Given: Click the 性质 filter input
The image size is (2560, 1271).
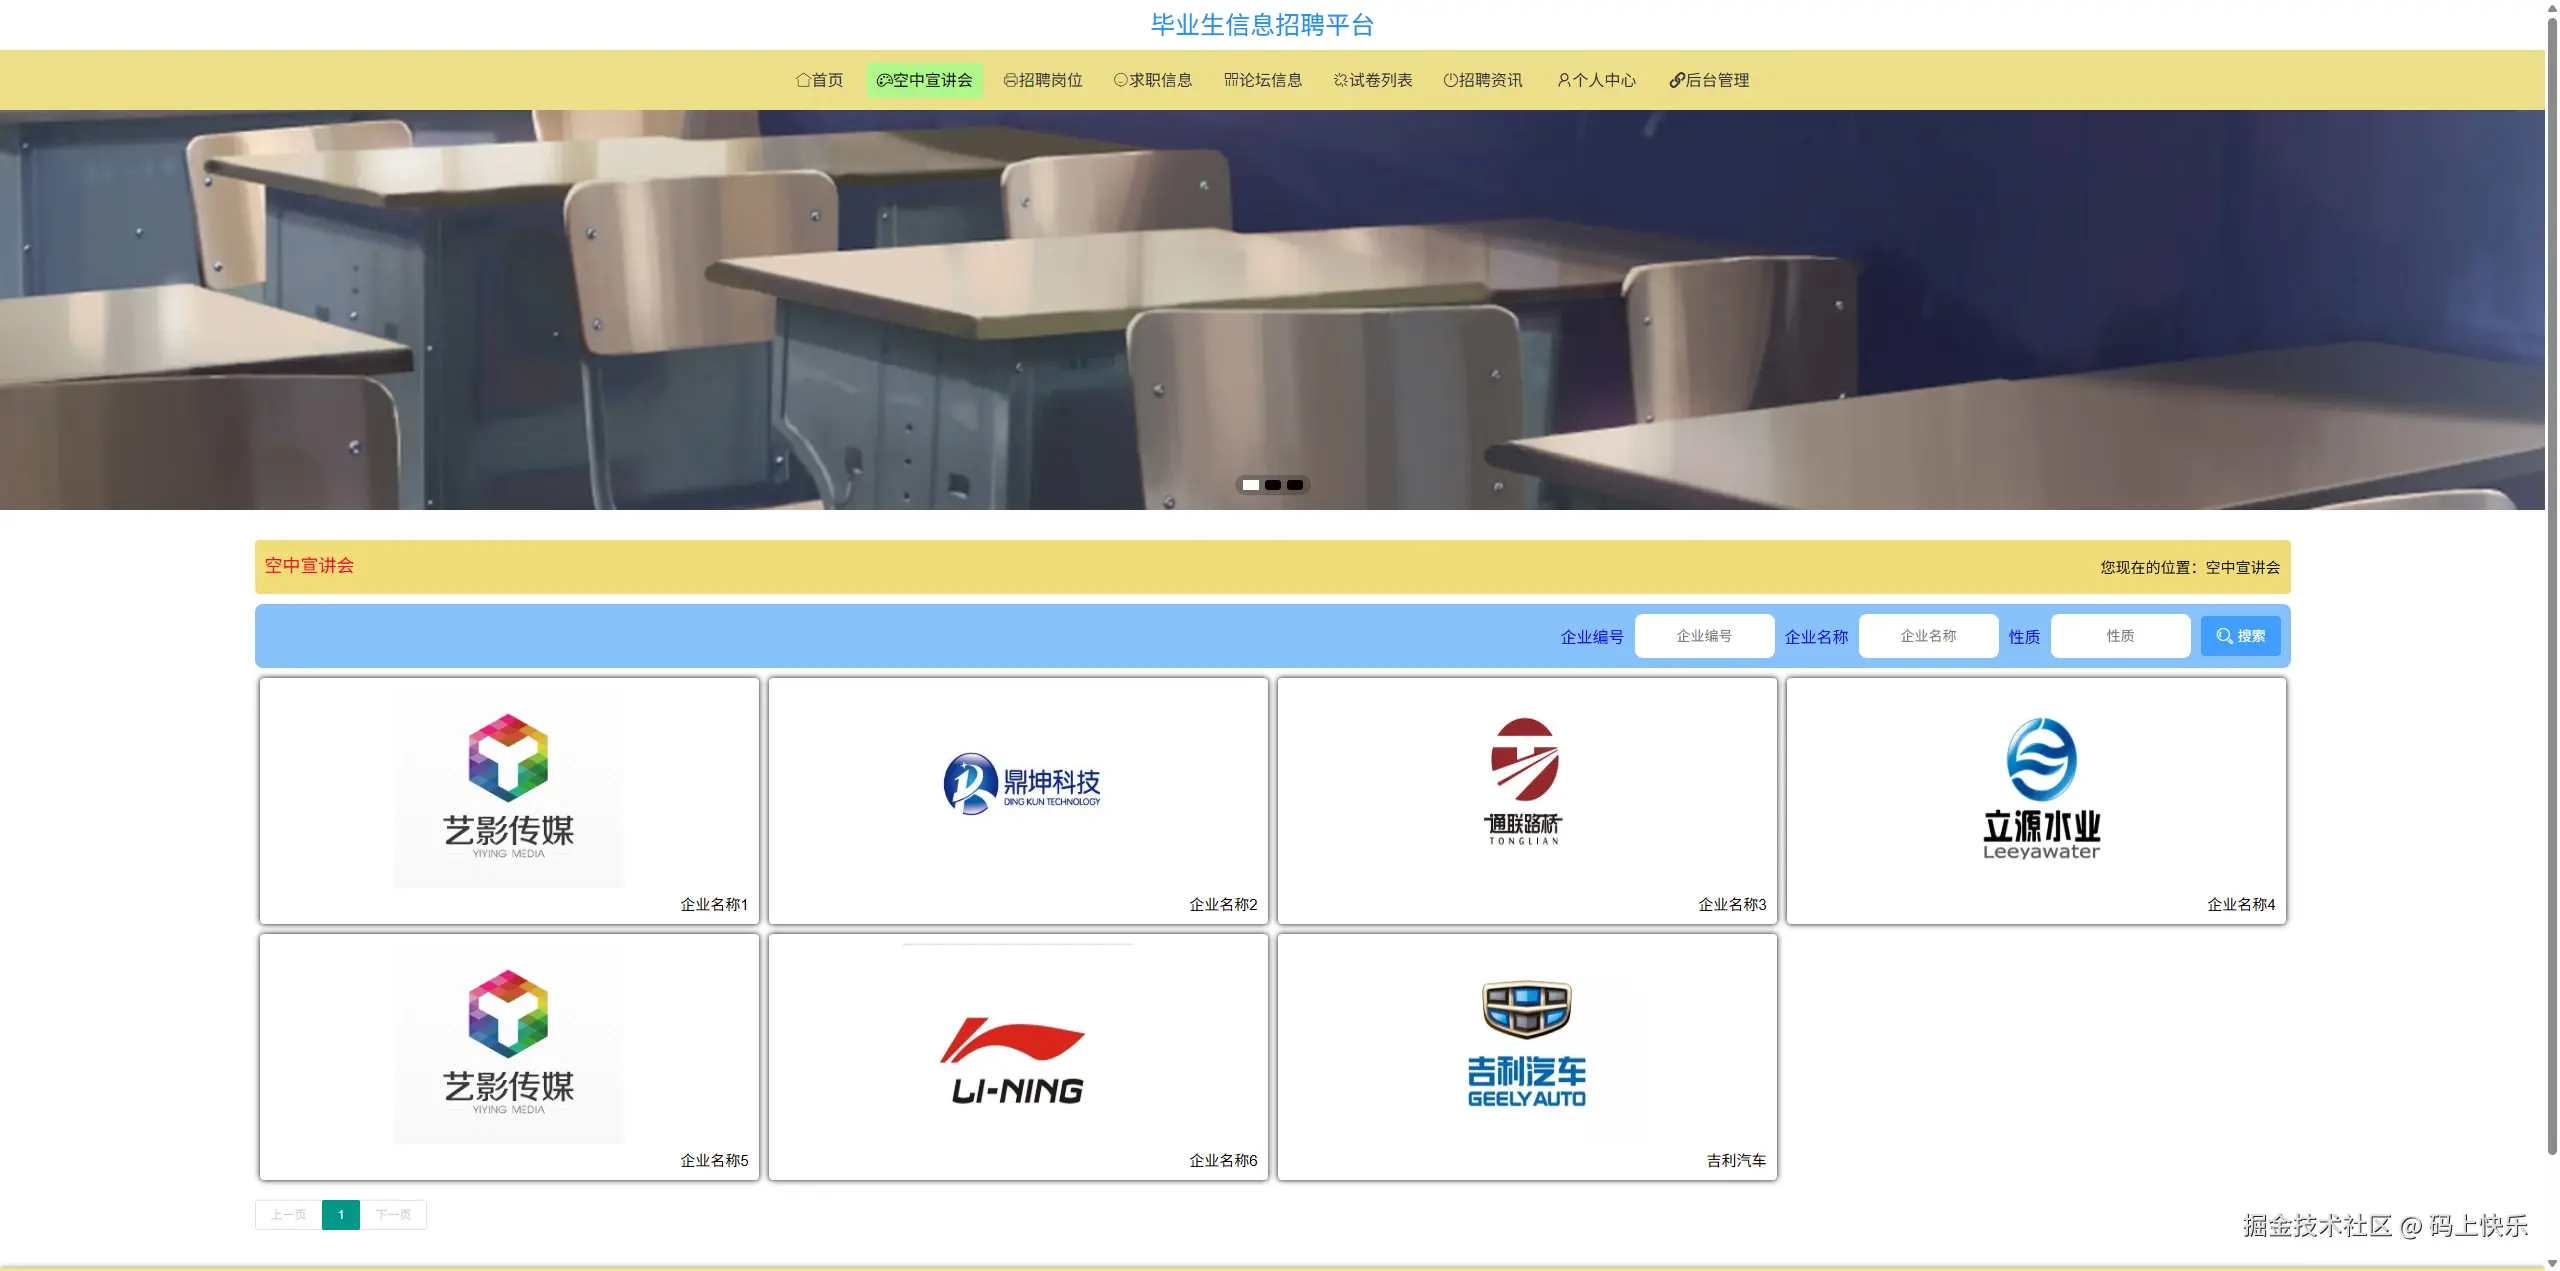Looking at the screenshot, I should [x=2120, y=636].
